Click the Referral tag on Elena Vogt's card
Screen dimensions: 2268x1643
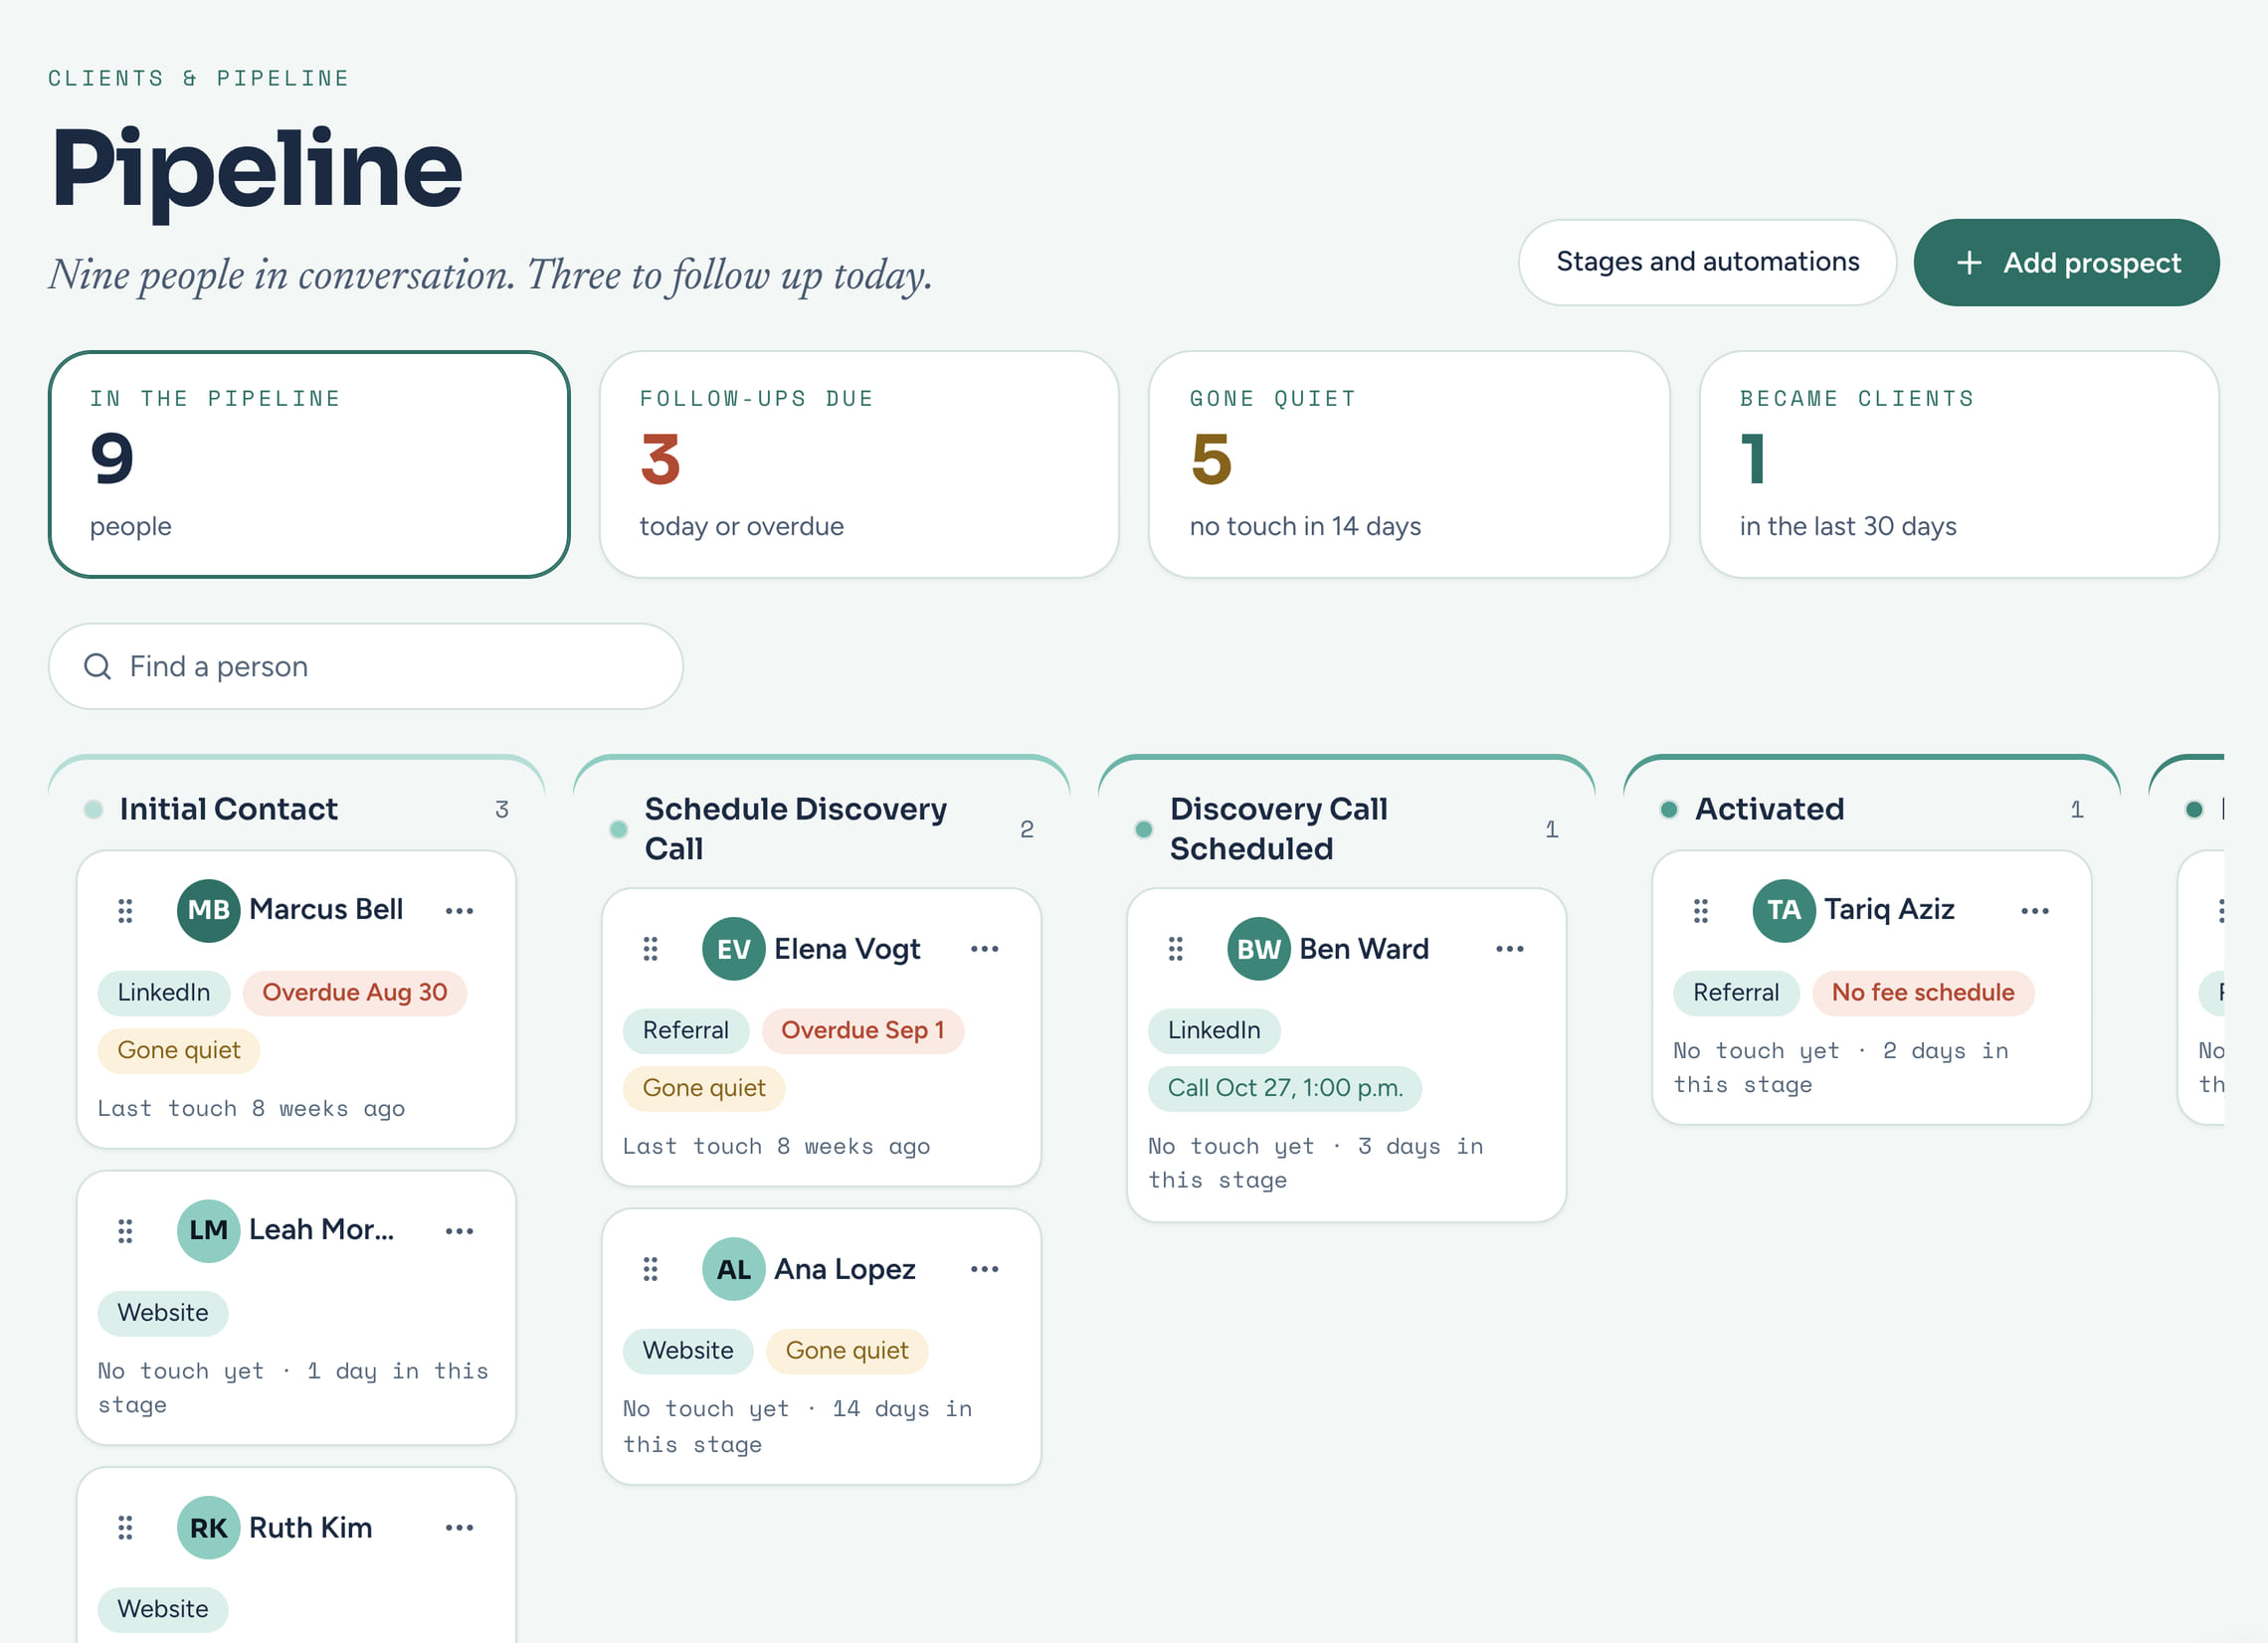[685, 1030]
